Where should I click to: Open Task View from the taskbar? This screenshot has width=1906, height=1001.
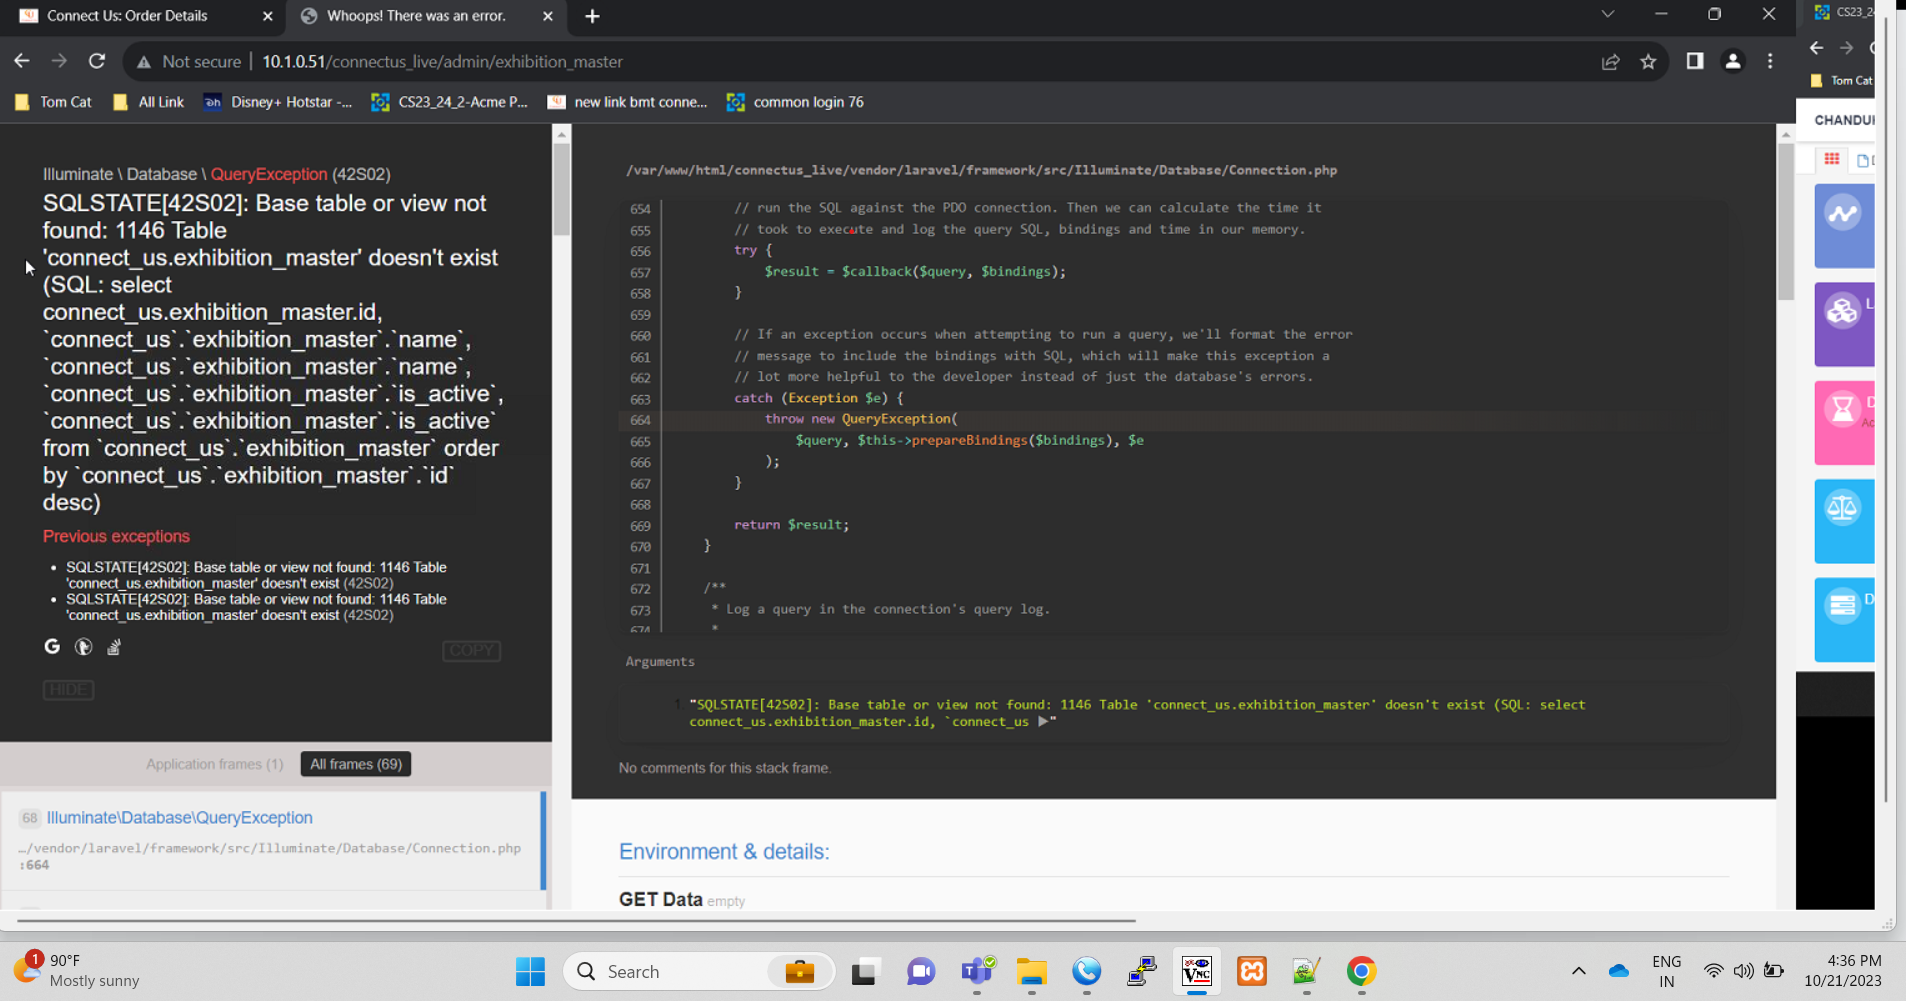click(x=866, y=971)
